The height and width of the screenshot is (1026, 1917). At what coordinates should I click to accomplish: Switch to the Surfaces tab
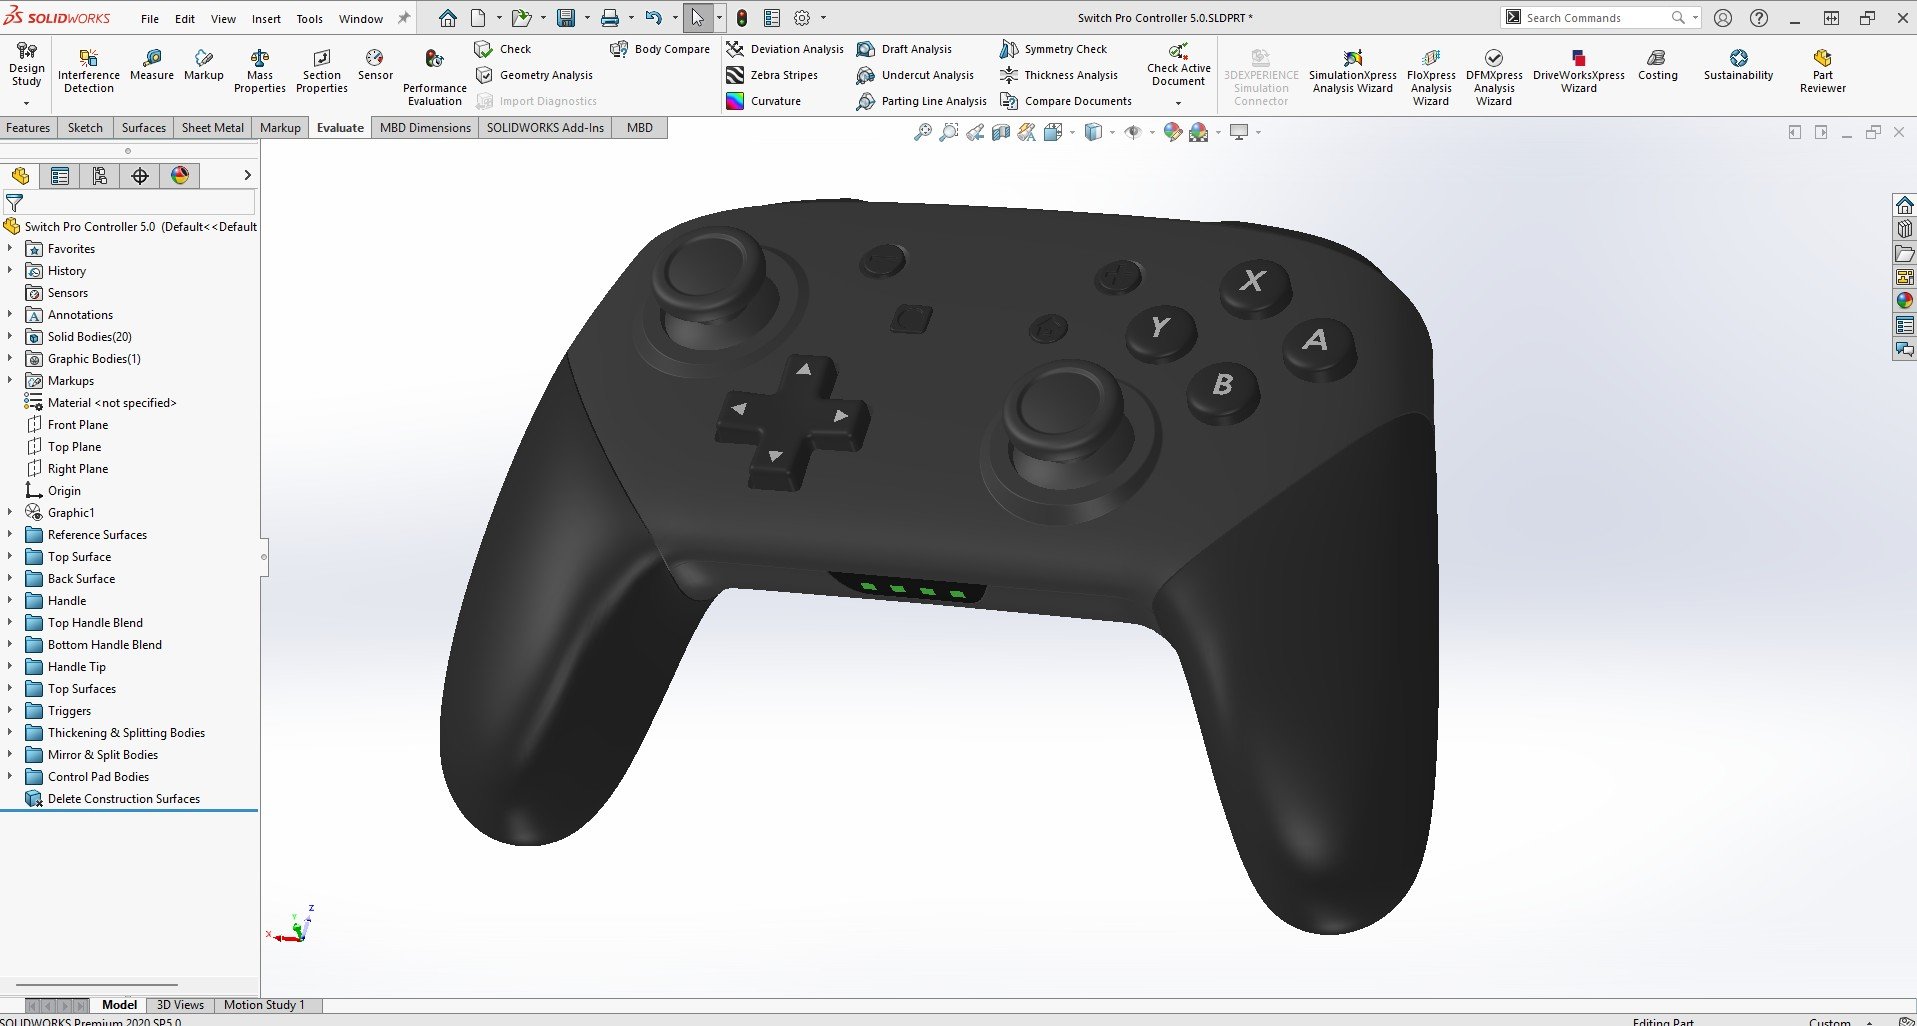(x=144, y=128)
